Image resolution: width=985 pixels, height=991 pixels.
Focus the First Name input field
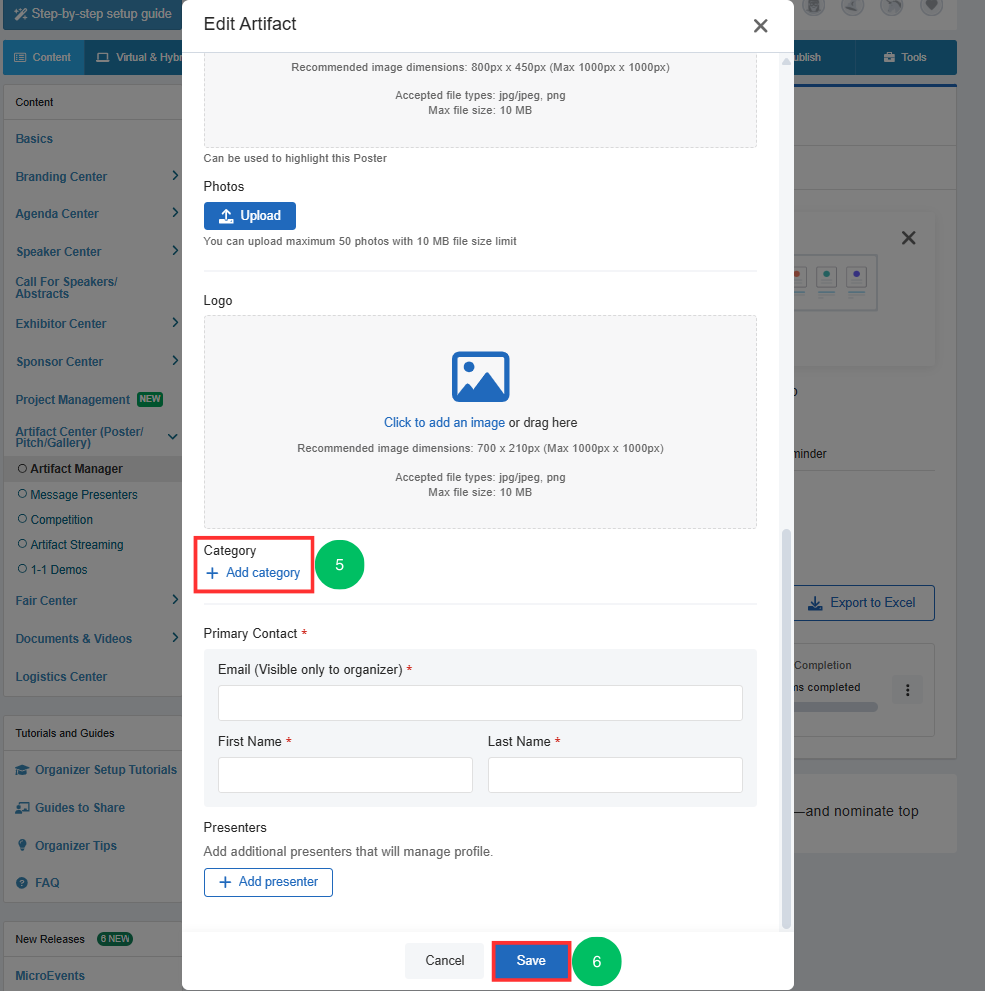coord(345,775)
